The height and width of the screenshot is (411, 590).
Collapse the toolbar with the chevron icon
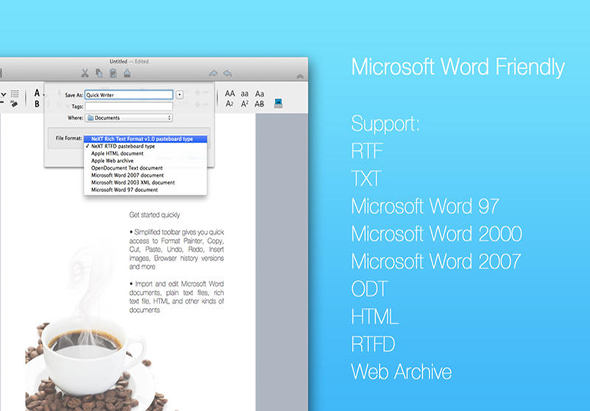[300, 76]
